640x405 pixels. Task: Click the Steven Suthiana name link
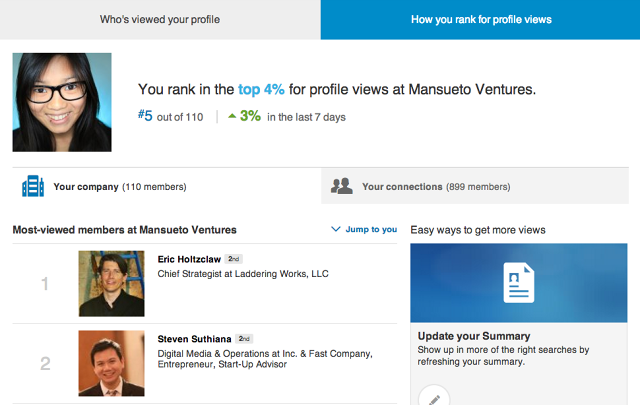[194, 339]
